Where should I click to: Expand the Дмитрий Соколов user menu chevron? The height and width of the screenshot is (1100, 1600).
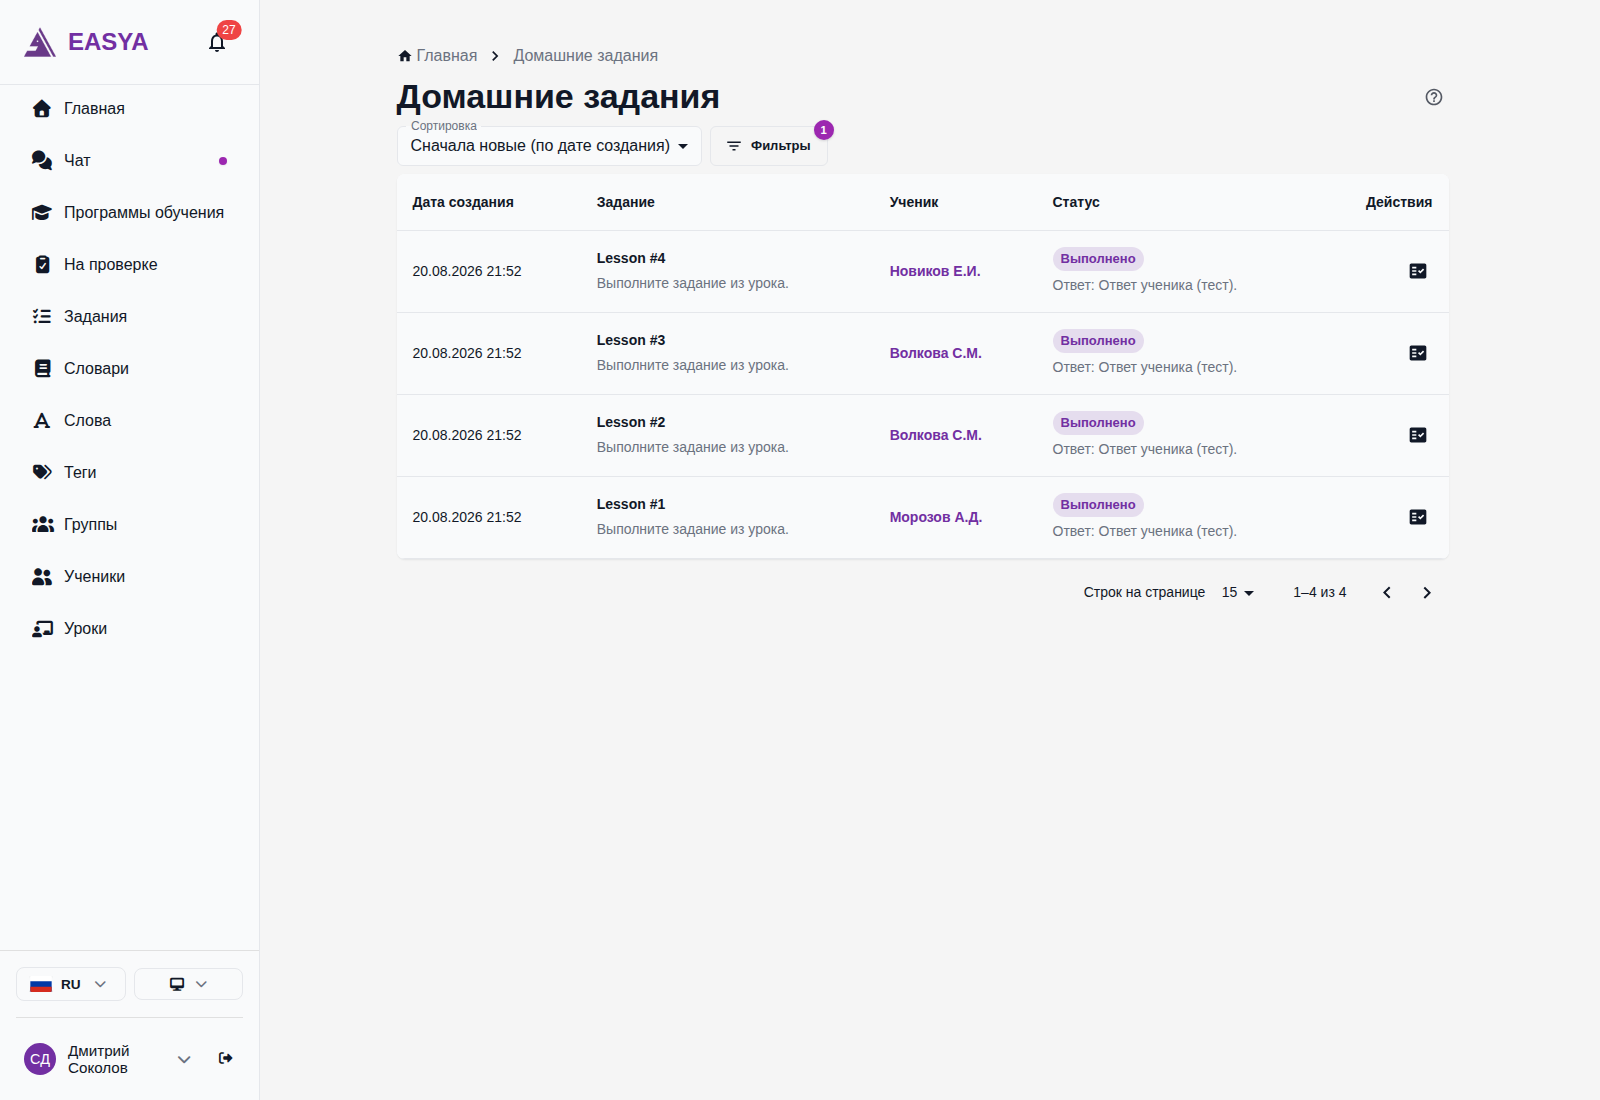tap(184, 1059)
